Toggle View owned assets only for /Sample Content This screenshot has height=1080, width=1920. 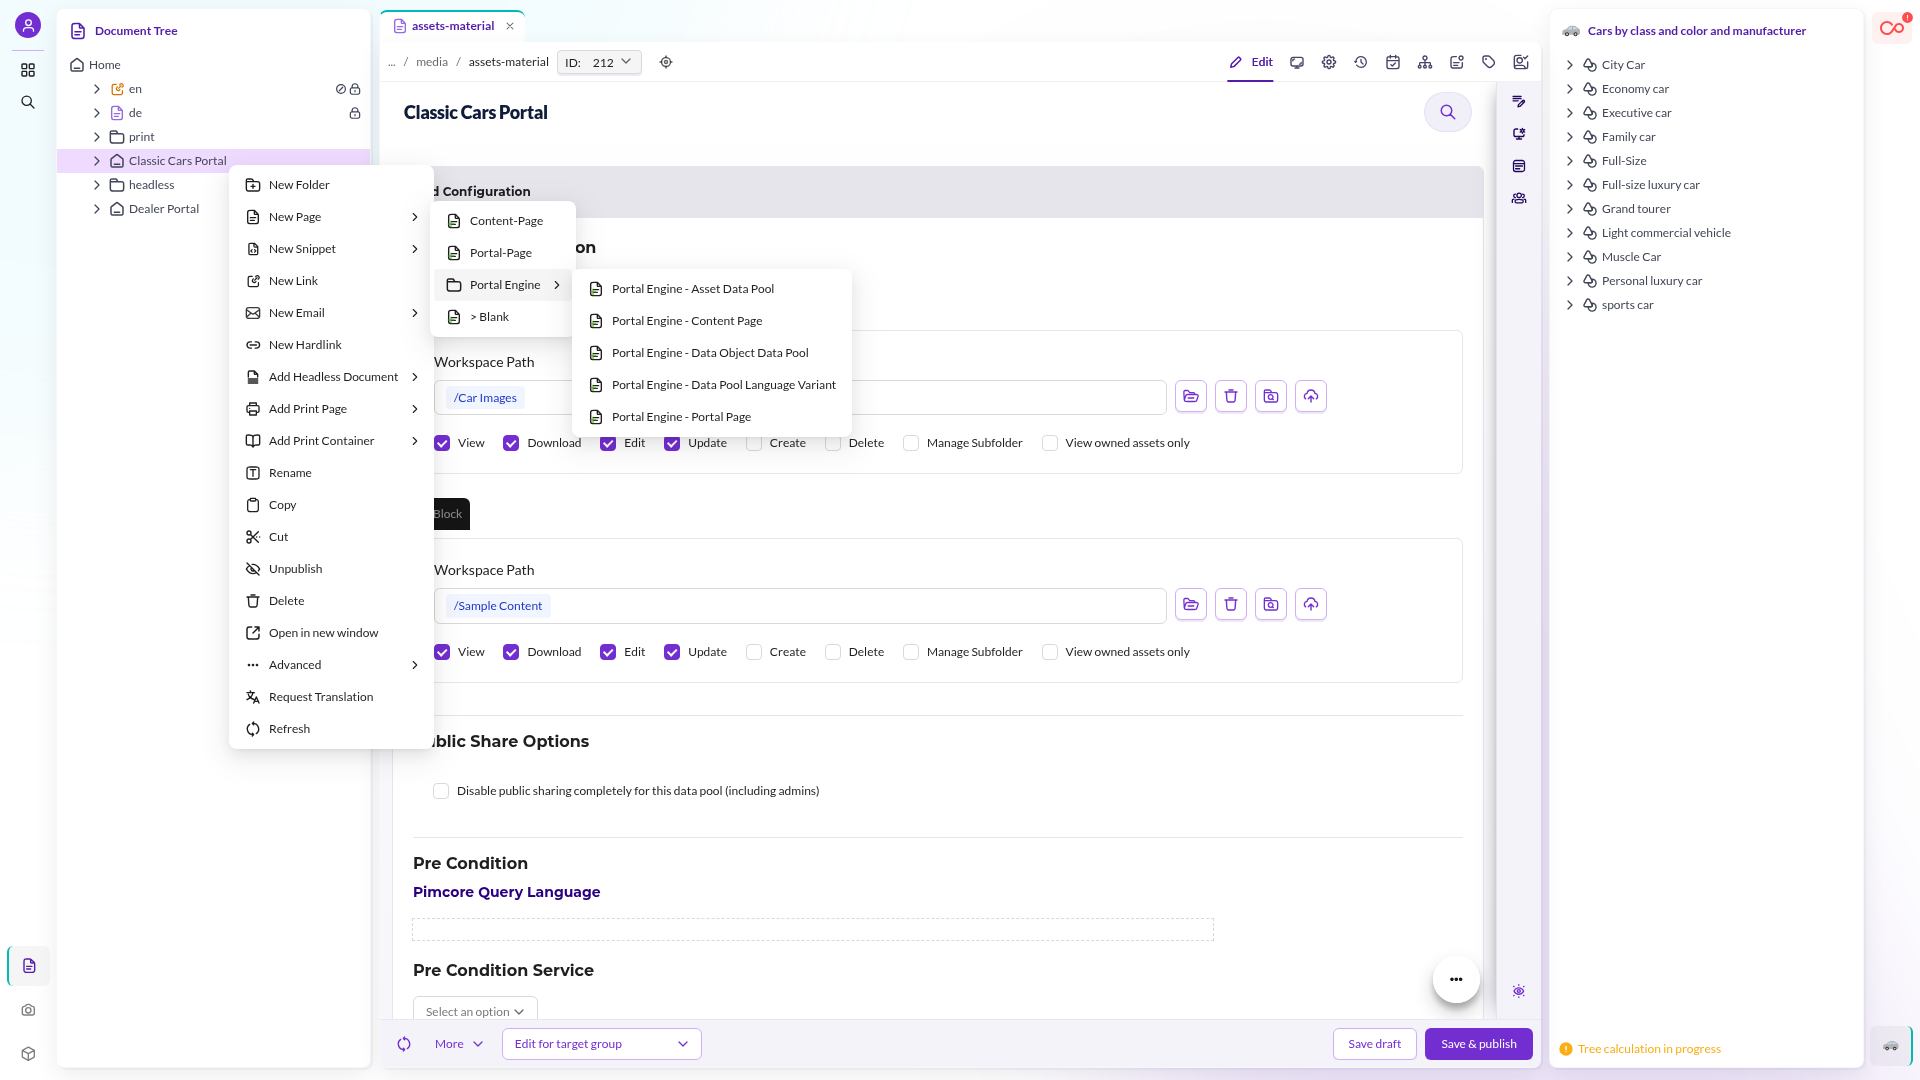tap(1050, 652)
